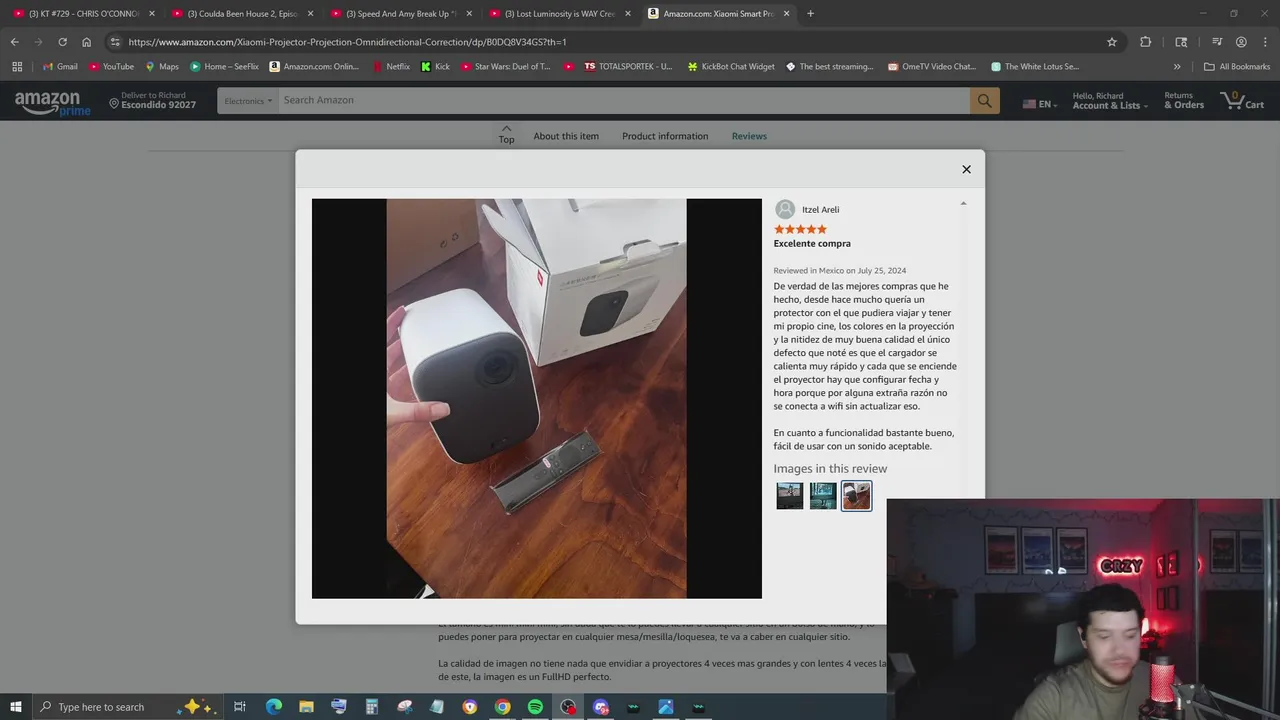This screenshot has height=720, width=1280.
Task: Open the Chrome three-dot menu
Action: [x=1264, y=42]
